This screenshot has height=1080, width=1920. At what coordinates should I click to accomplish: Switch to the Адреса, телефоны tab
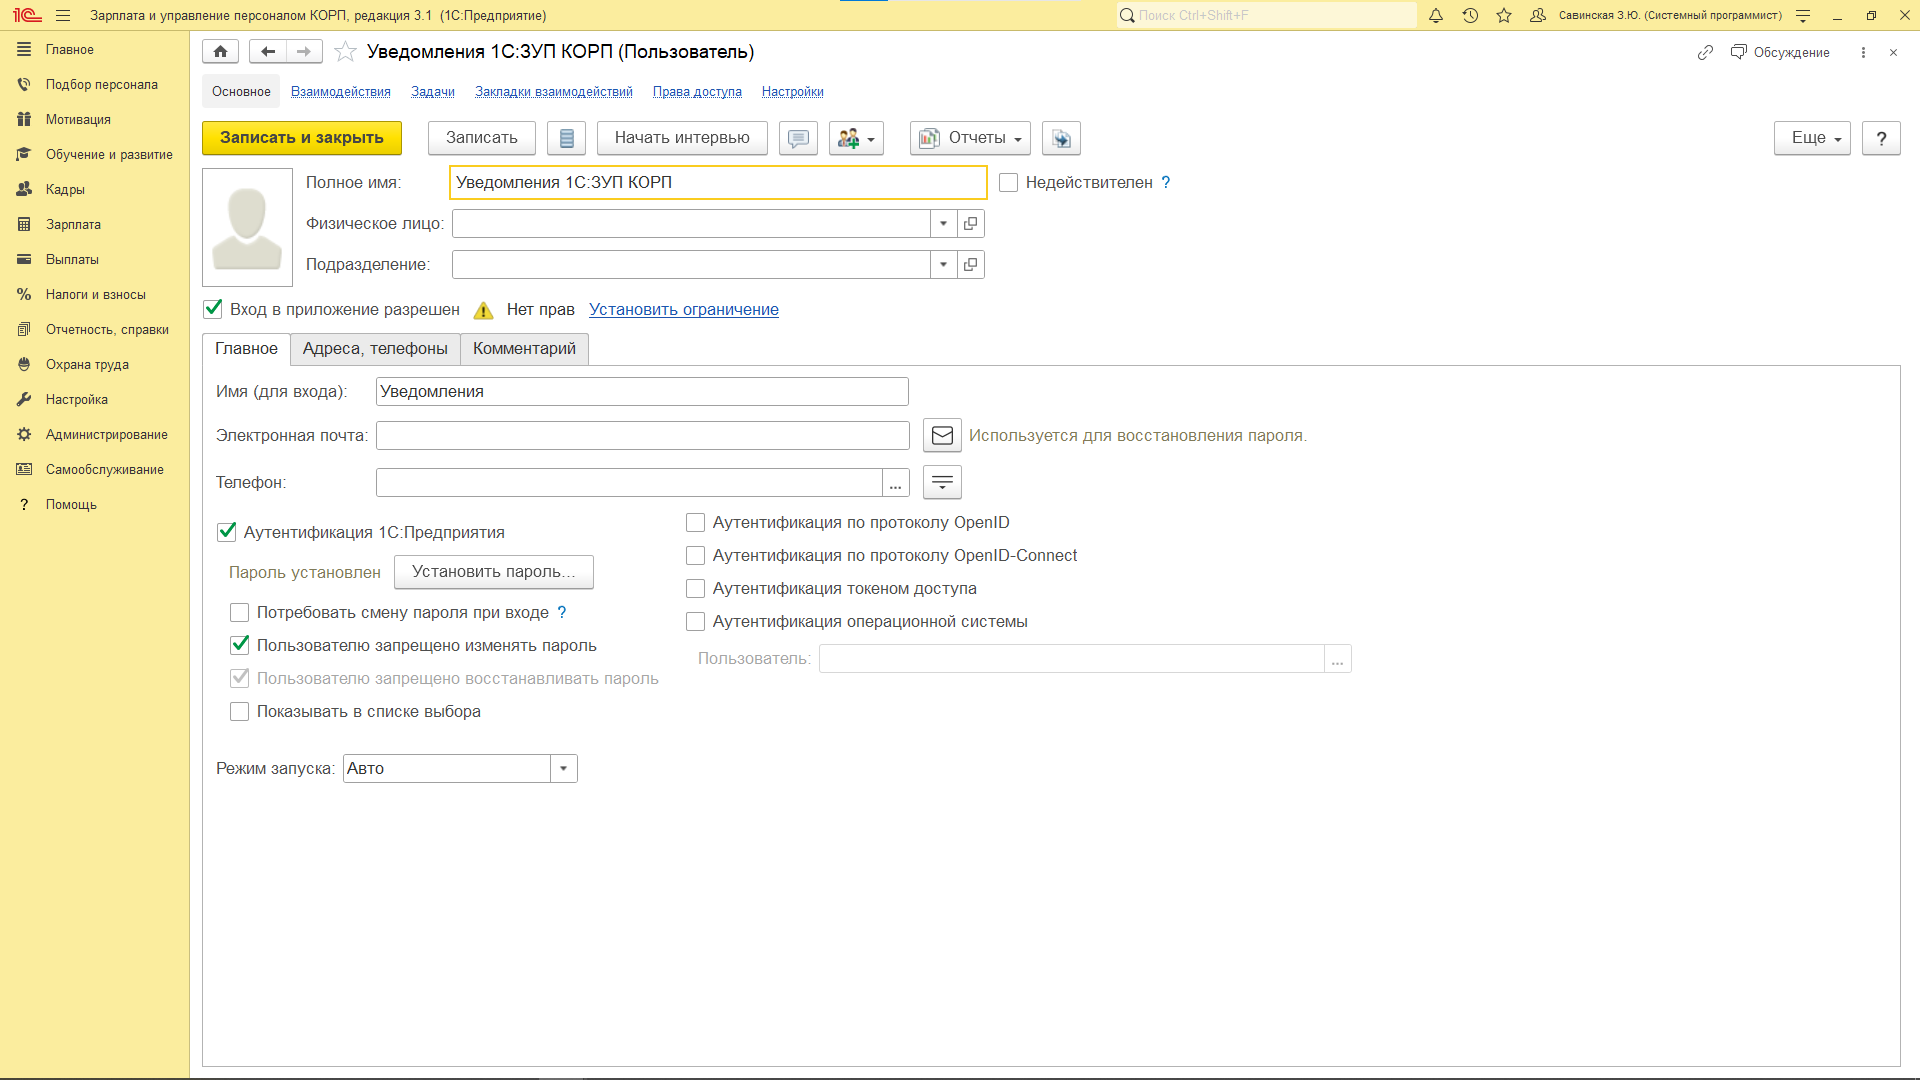pos(375,349)
